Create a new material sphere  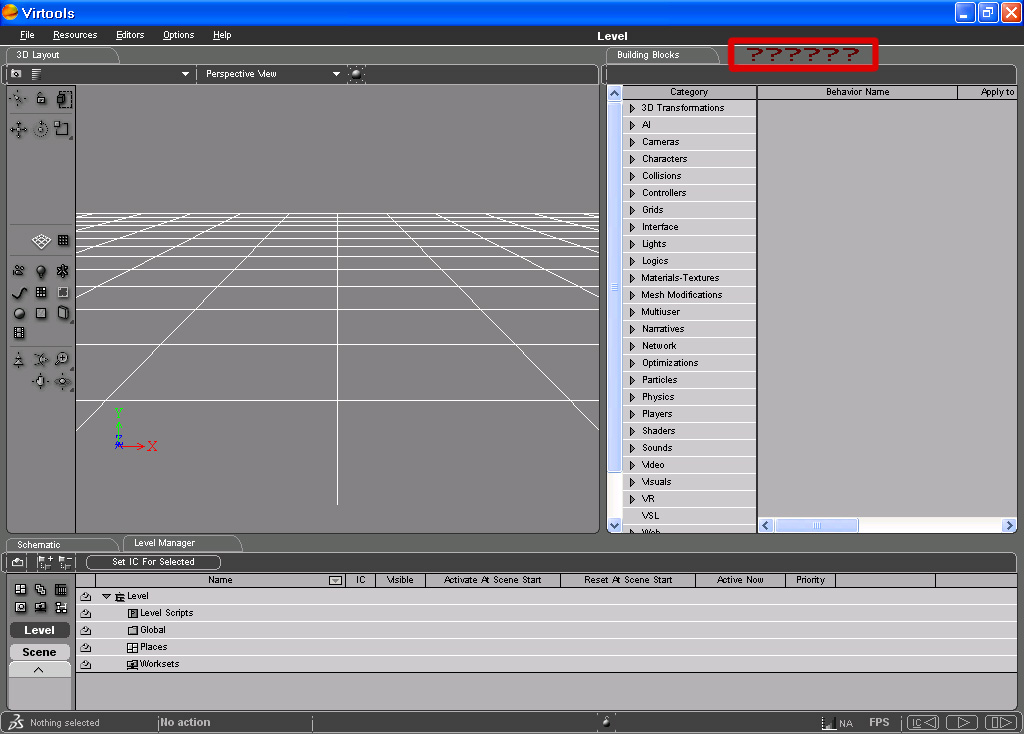(19, 313)
